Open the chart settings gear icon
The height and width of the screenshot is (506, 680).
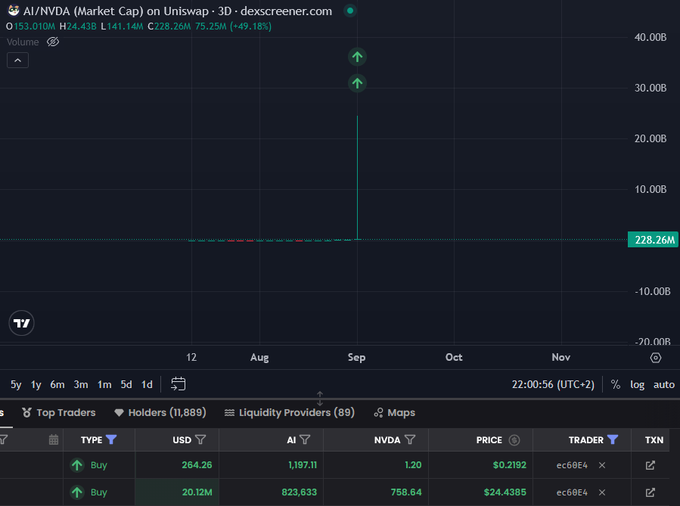point(656,358)
